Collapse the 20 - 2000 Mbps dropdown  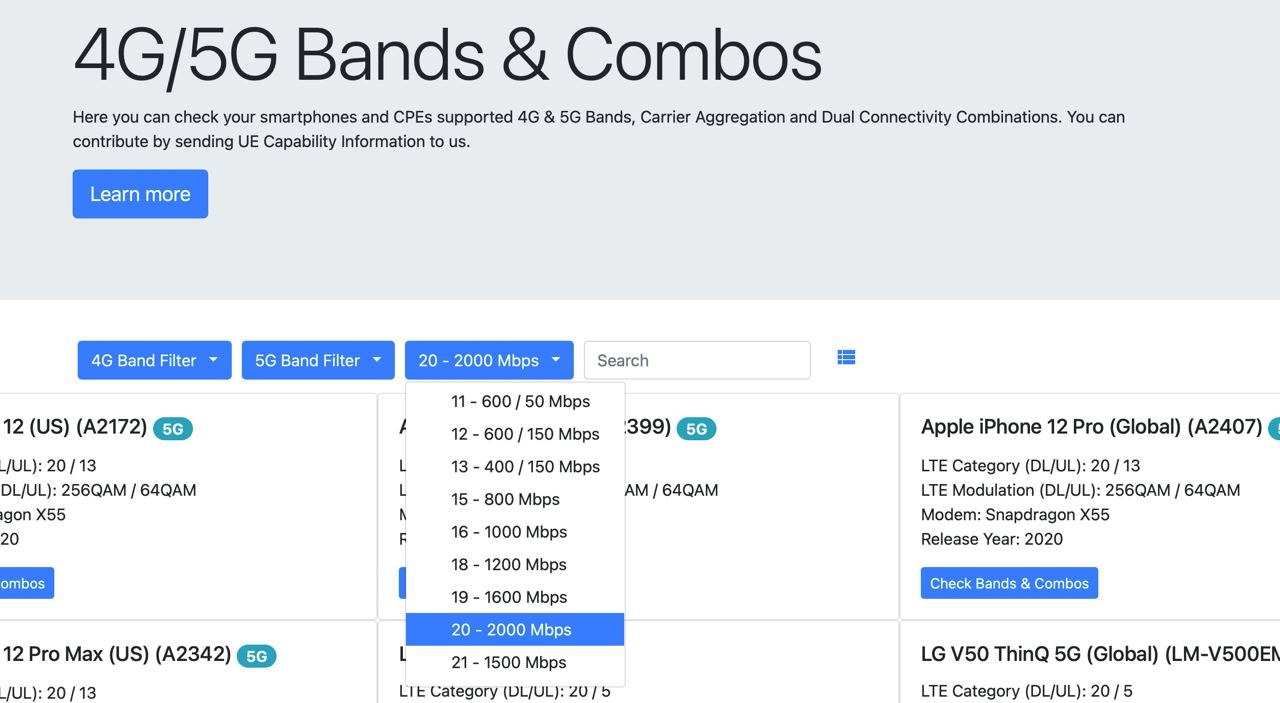(489, 360)
